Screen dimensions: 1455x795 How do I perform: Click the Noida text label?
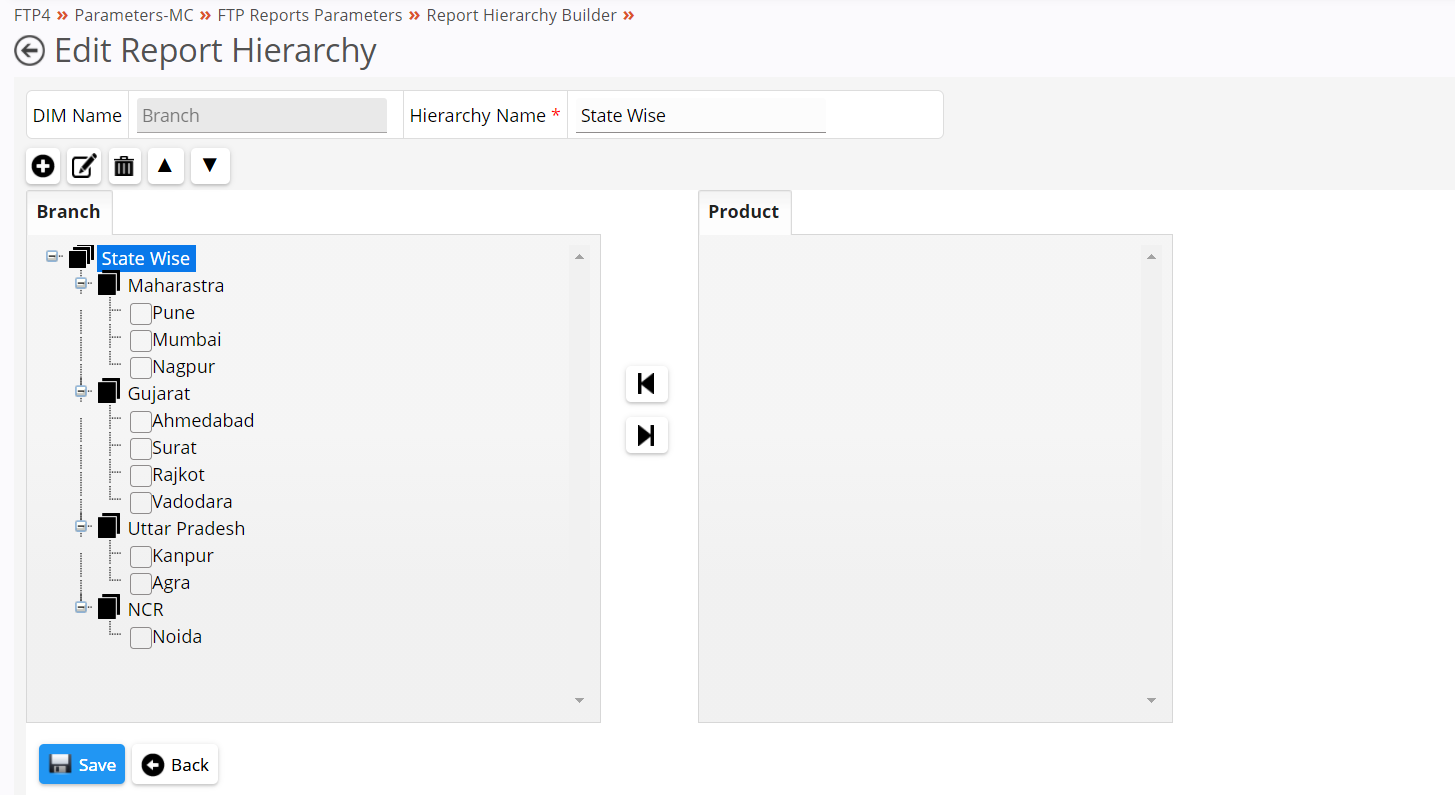tap(177, 637)
